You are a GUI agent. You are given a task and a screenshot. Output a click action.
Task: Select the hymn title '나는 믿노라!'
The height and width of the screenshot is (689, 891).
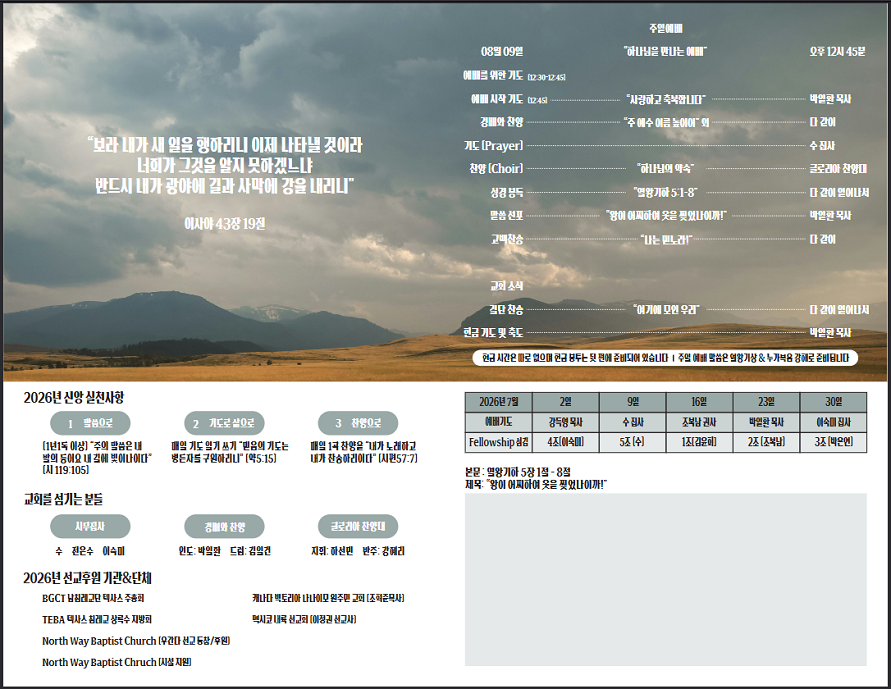point(666,240)
